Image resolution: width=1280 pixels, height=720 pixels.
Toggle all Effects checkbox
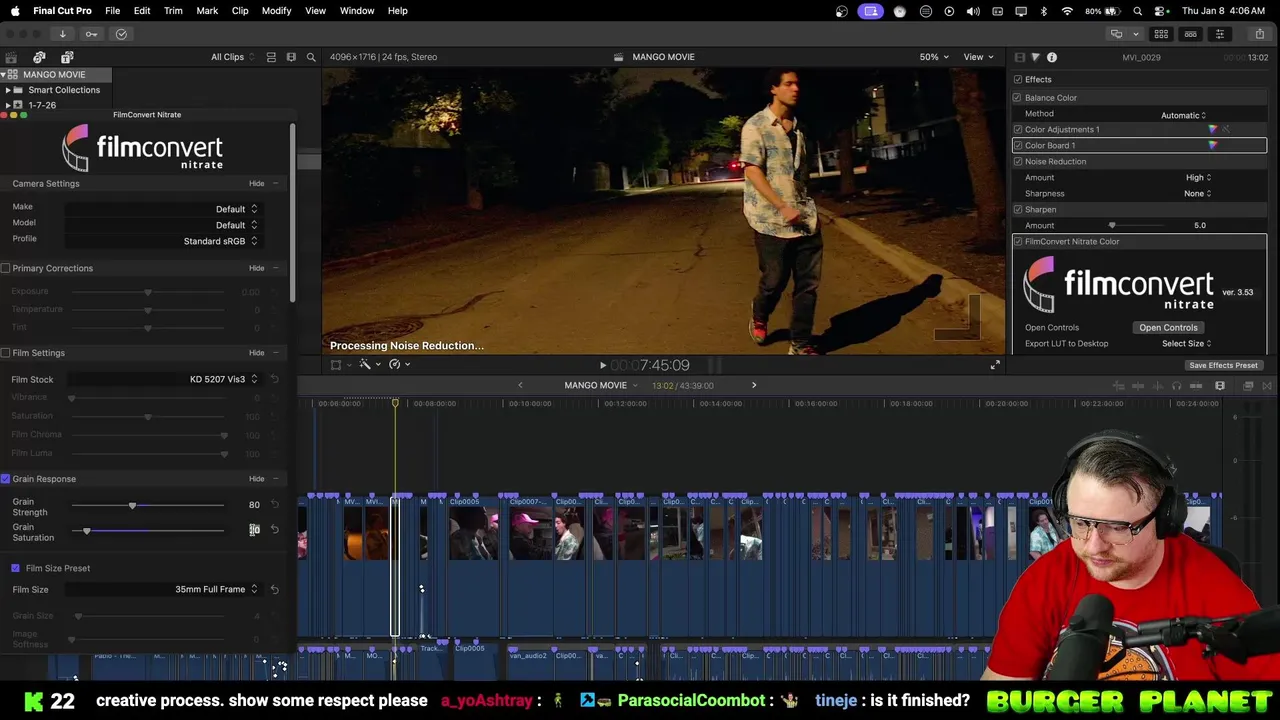[x=1018, y=79]
